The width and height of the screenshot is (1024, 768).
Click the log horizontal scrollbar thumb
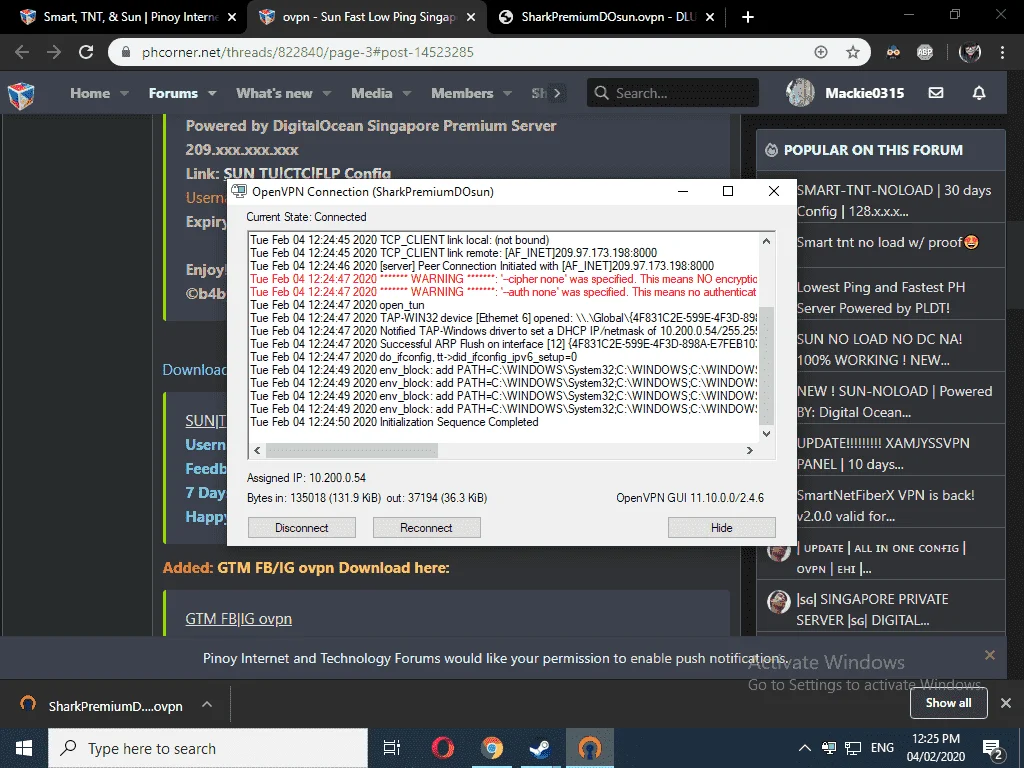click(351, 451)
